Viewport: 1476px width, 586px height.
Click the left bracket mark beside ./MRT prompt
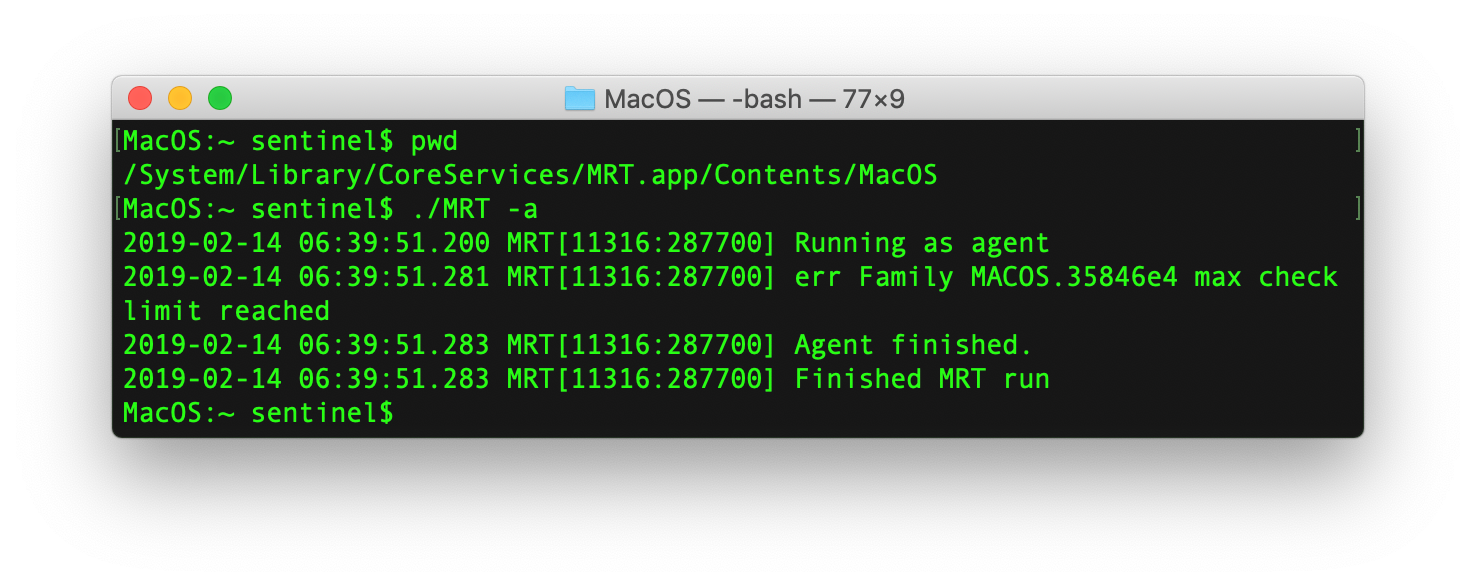coord(118,209)
